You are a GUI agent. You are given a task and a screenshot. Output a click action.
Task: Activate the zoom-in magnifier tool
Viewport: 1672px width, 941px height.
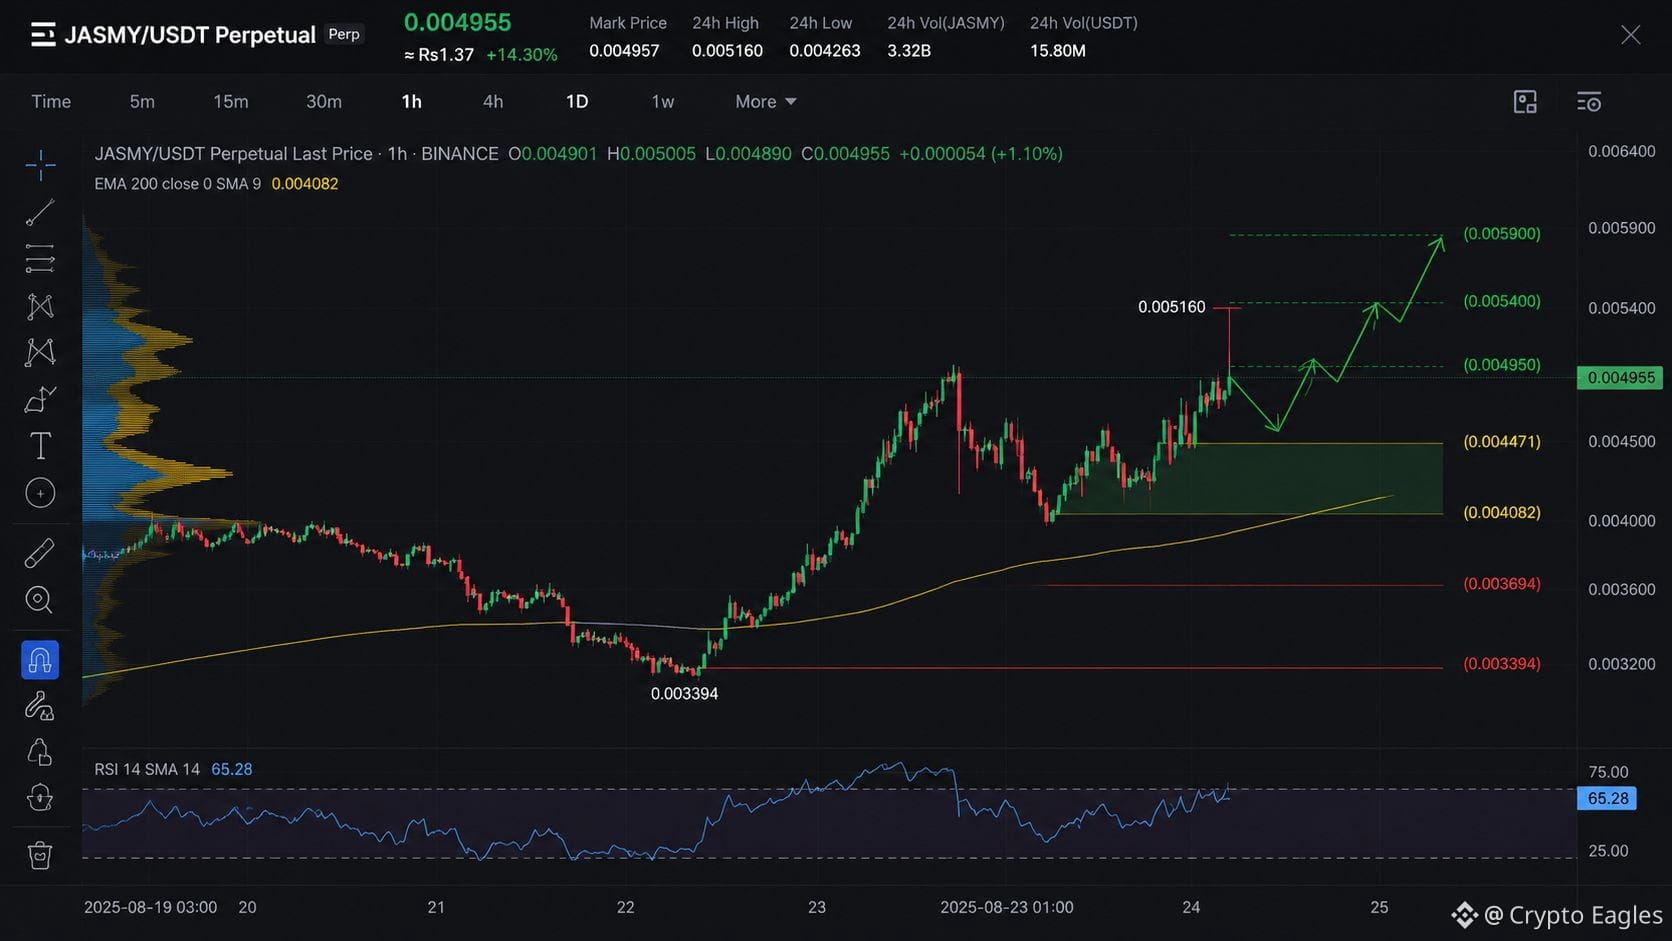coord(40,600)
